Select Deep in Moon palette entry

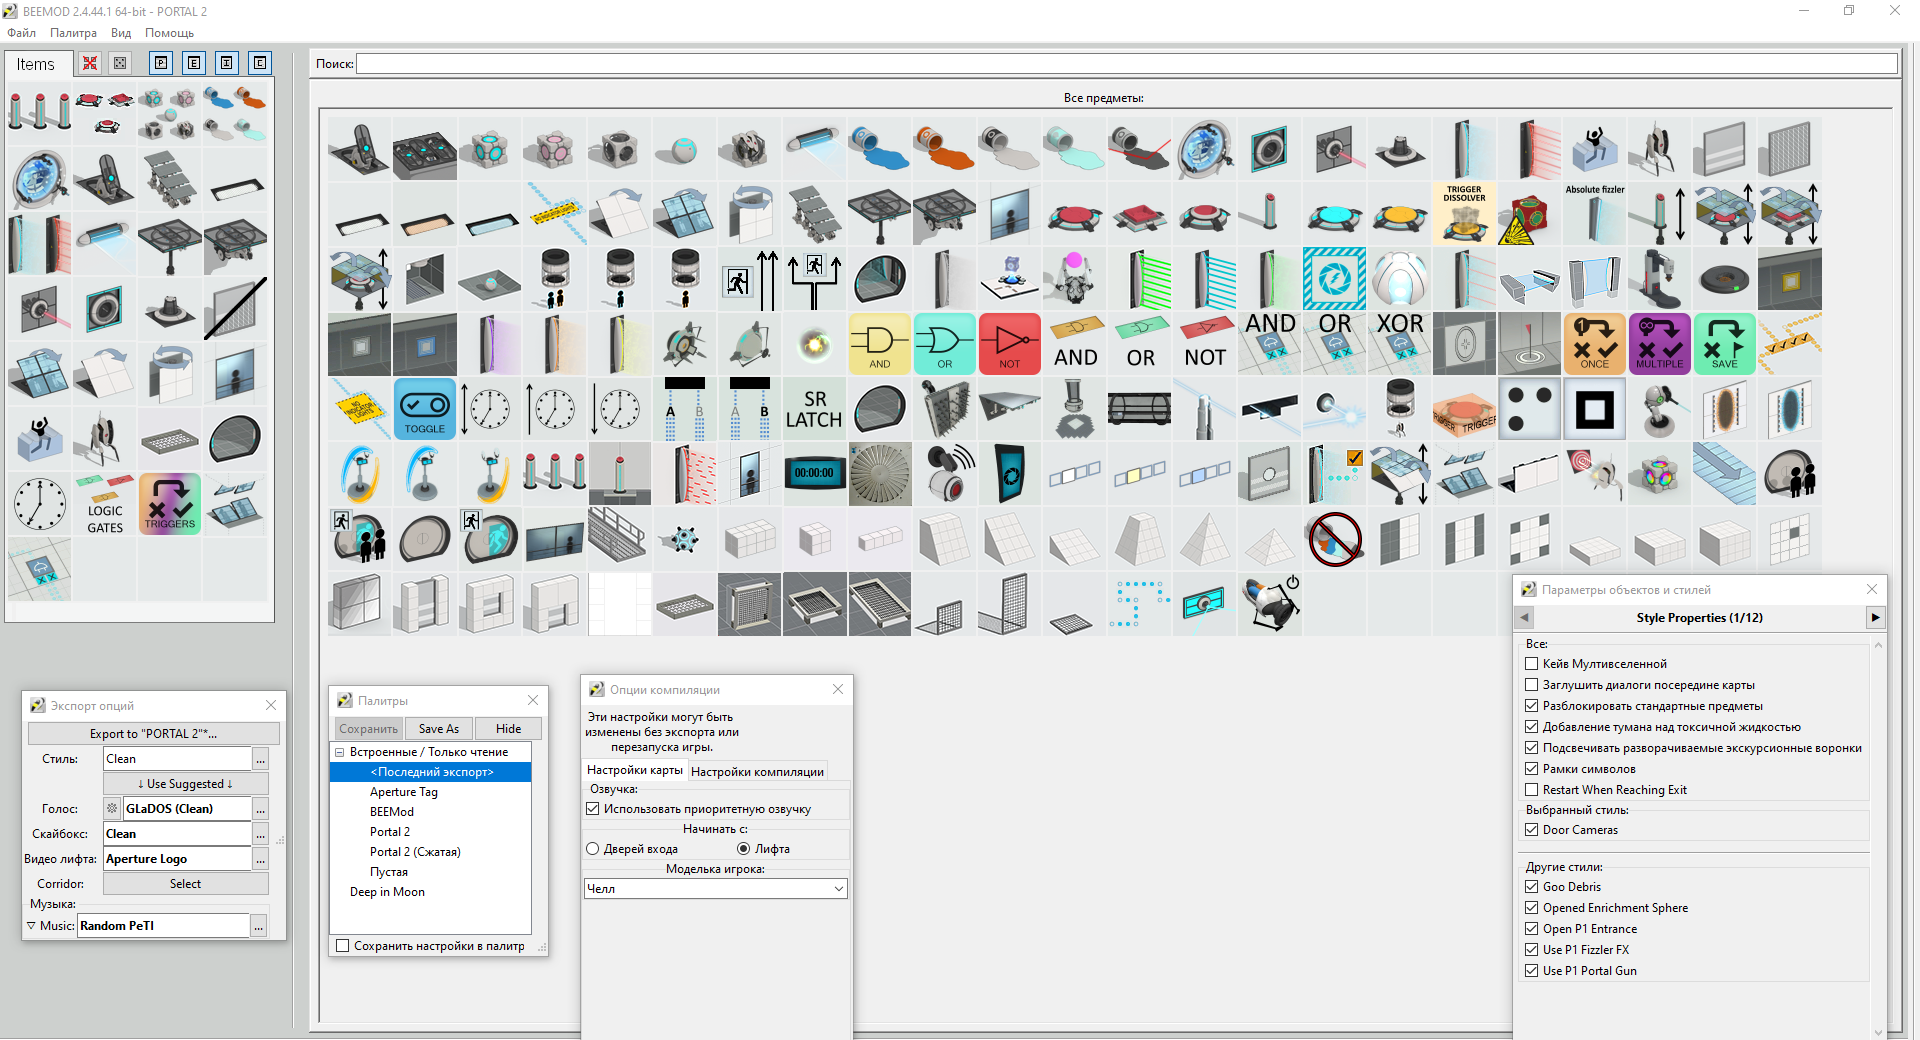[x=387, y=892]
